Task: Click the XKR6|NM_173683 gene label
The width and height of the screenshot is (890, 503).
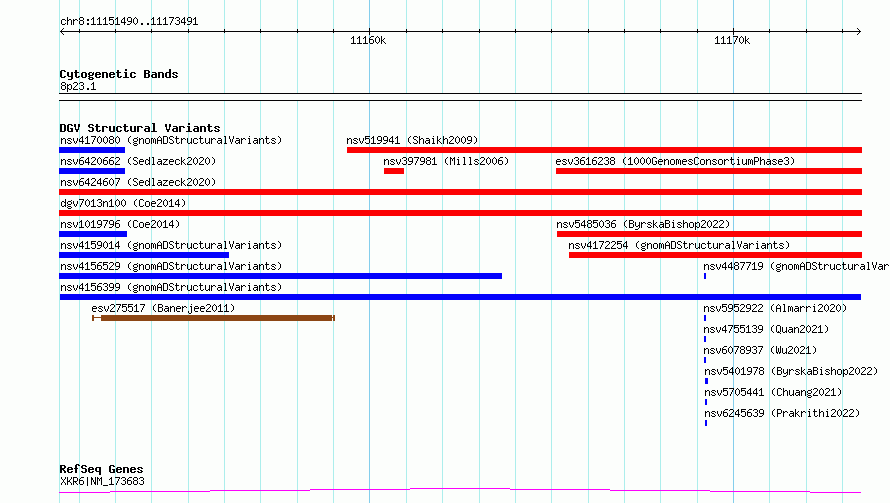Action: [x=102, y=481]
